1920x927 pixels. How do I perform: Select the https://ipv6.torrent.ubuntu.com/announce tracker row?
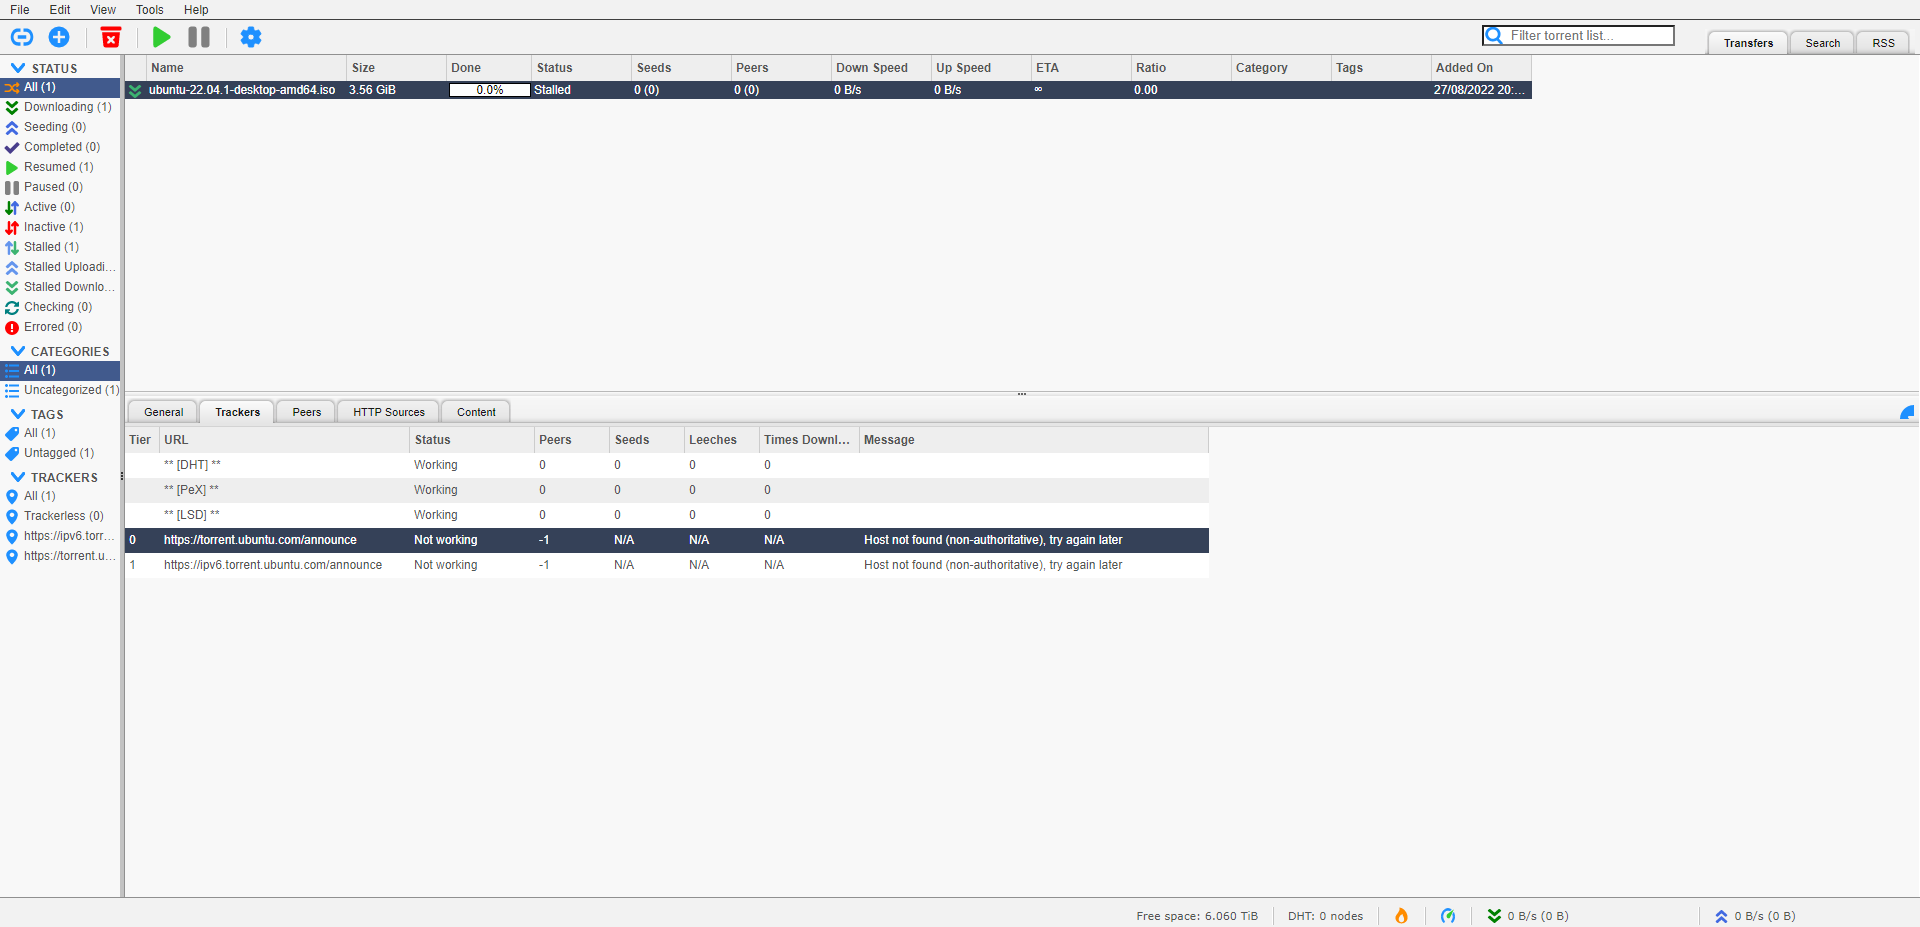click(667, 565)
